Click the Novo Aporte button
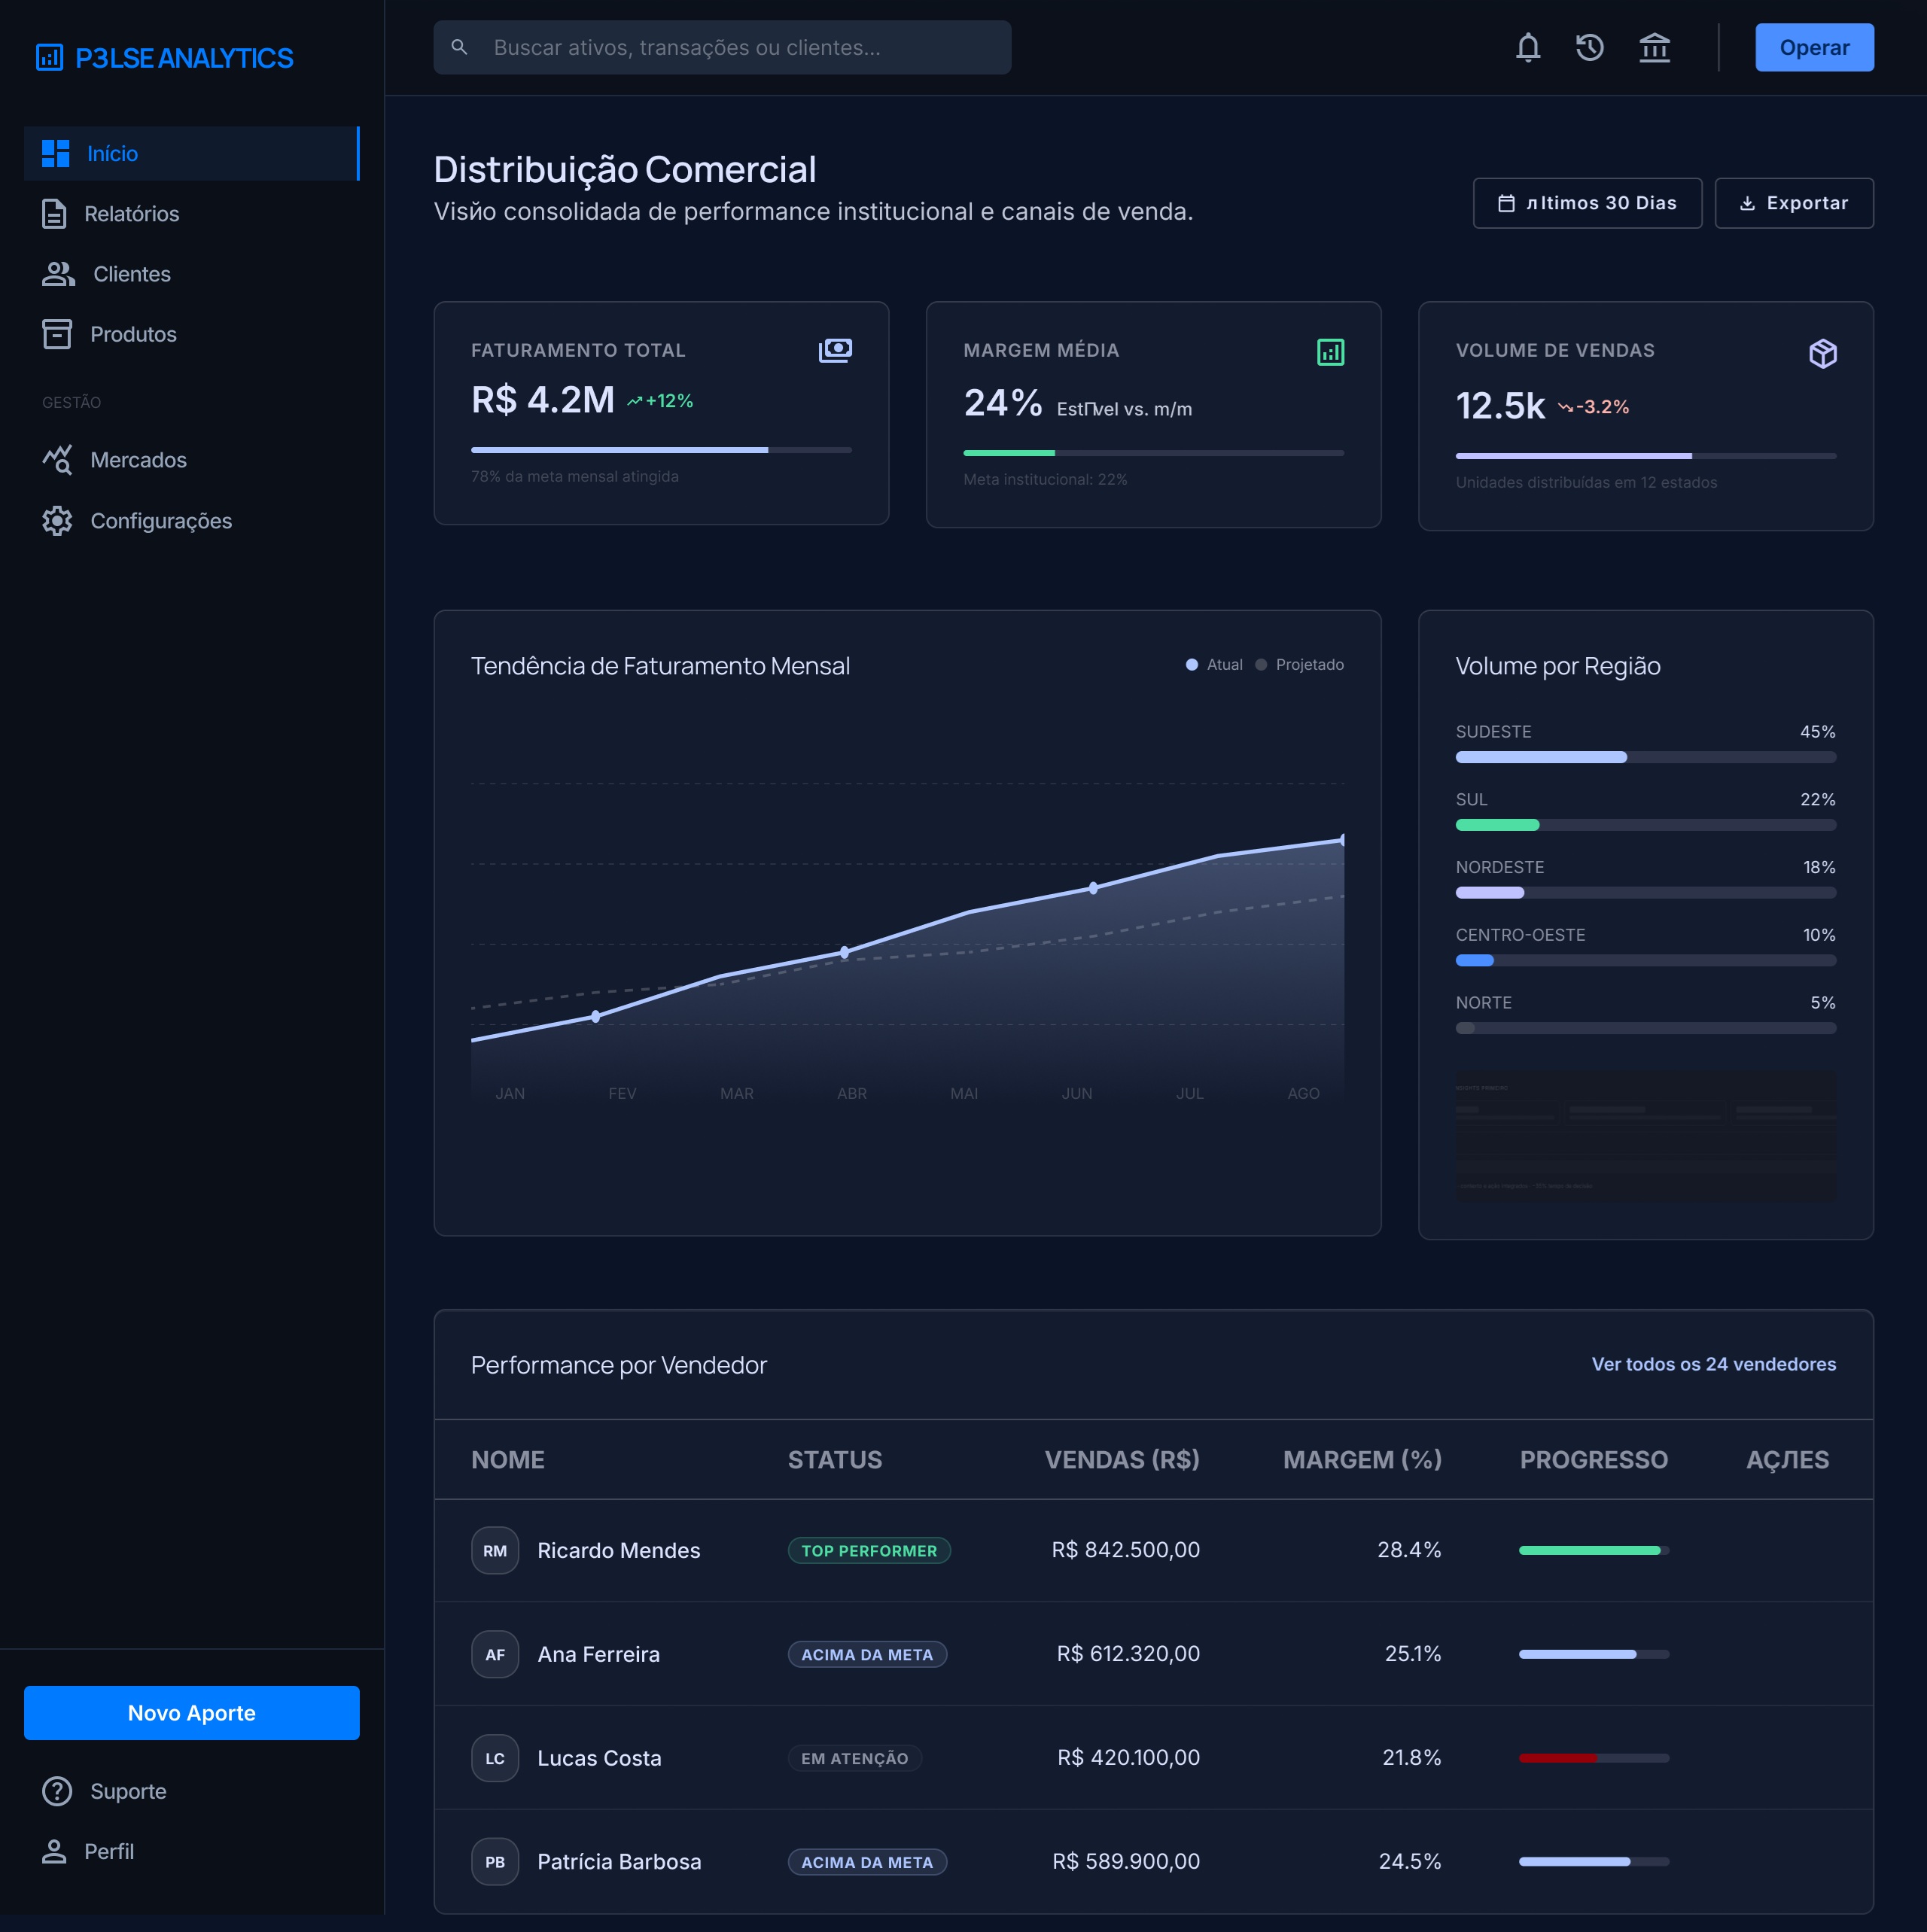 191,1712
